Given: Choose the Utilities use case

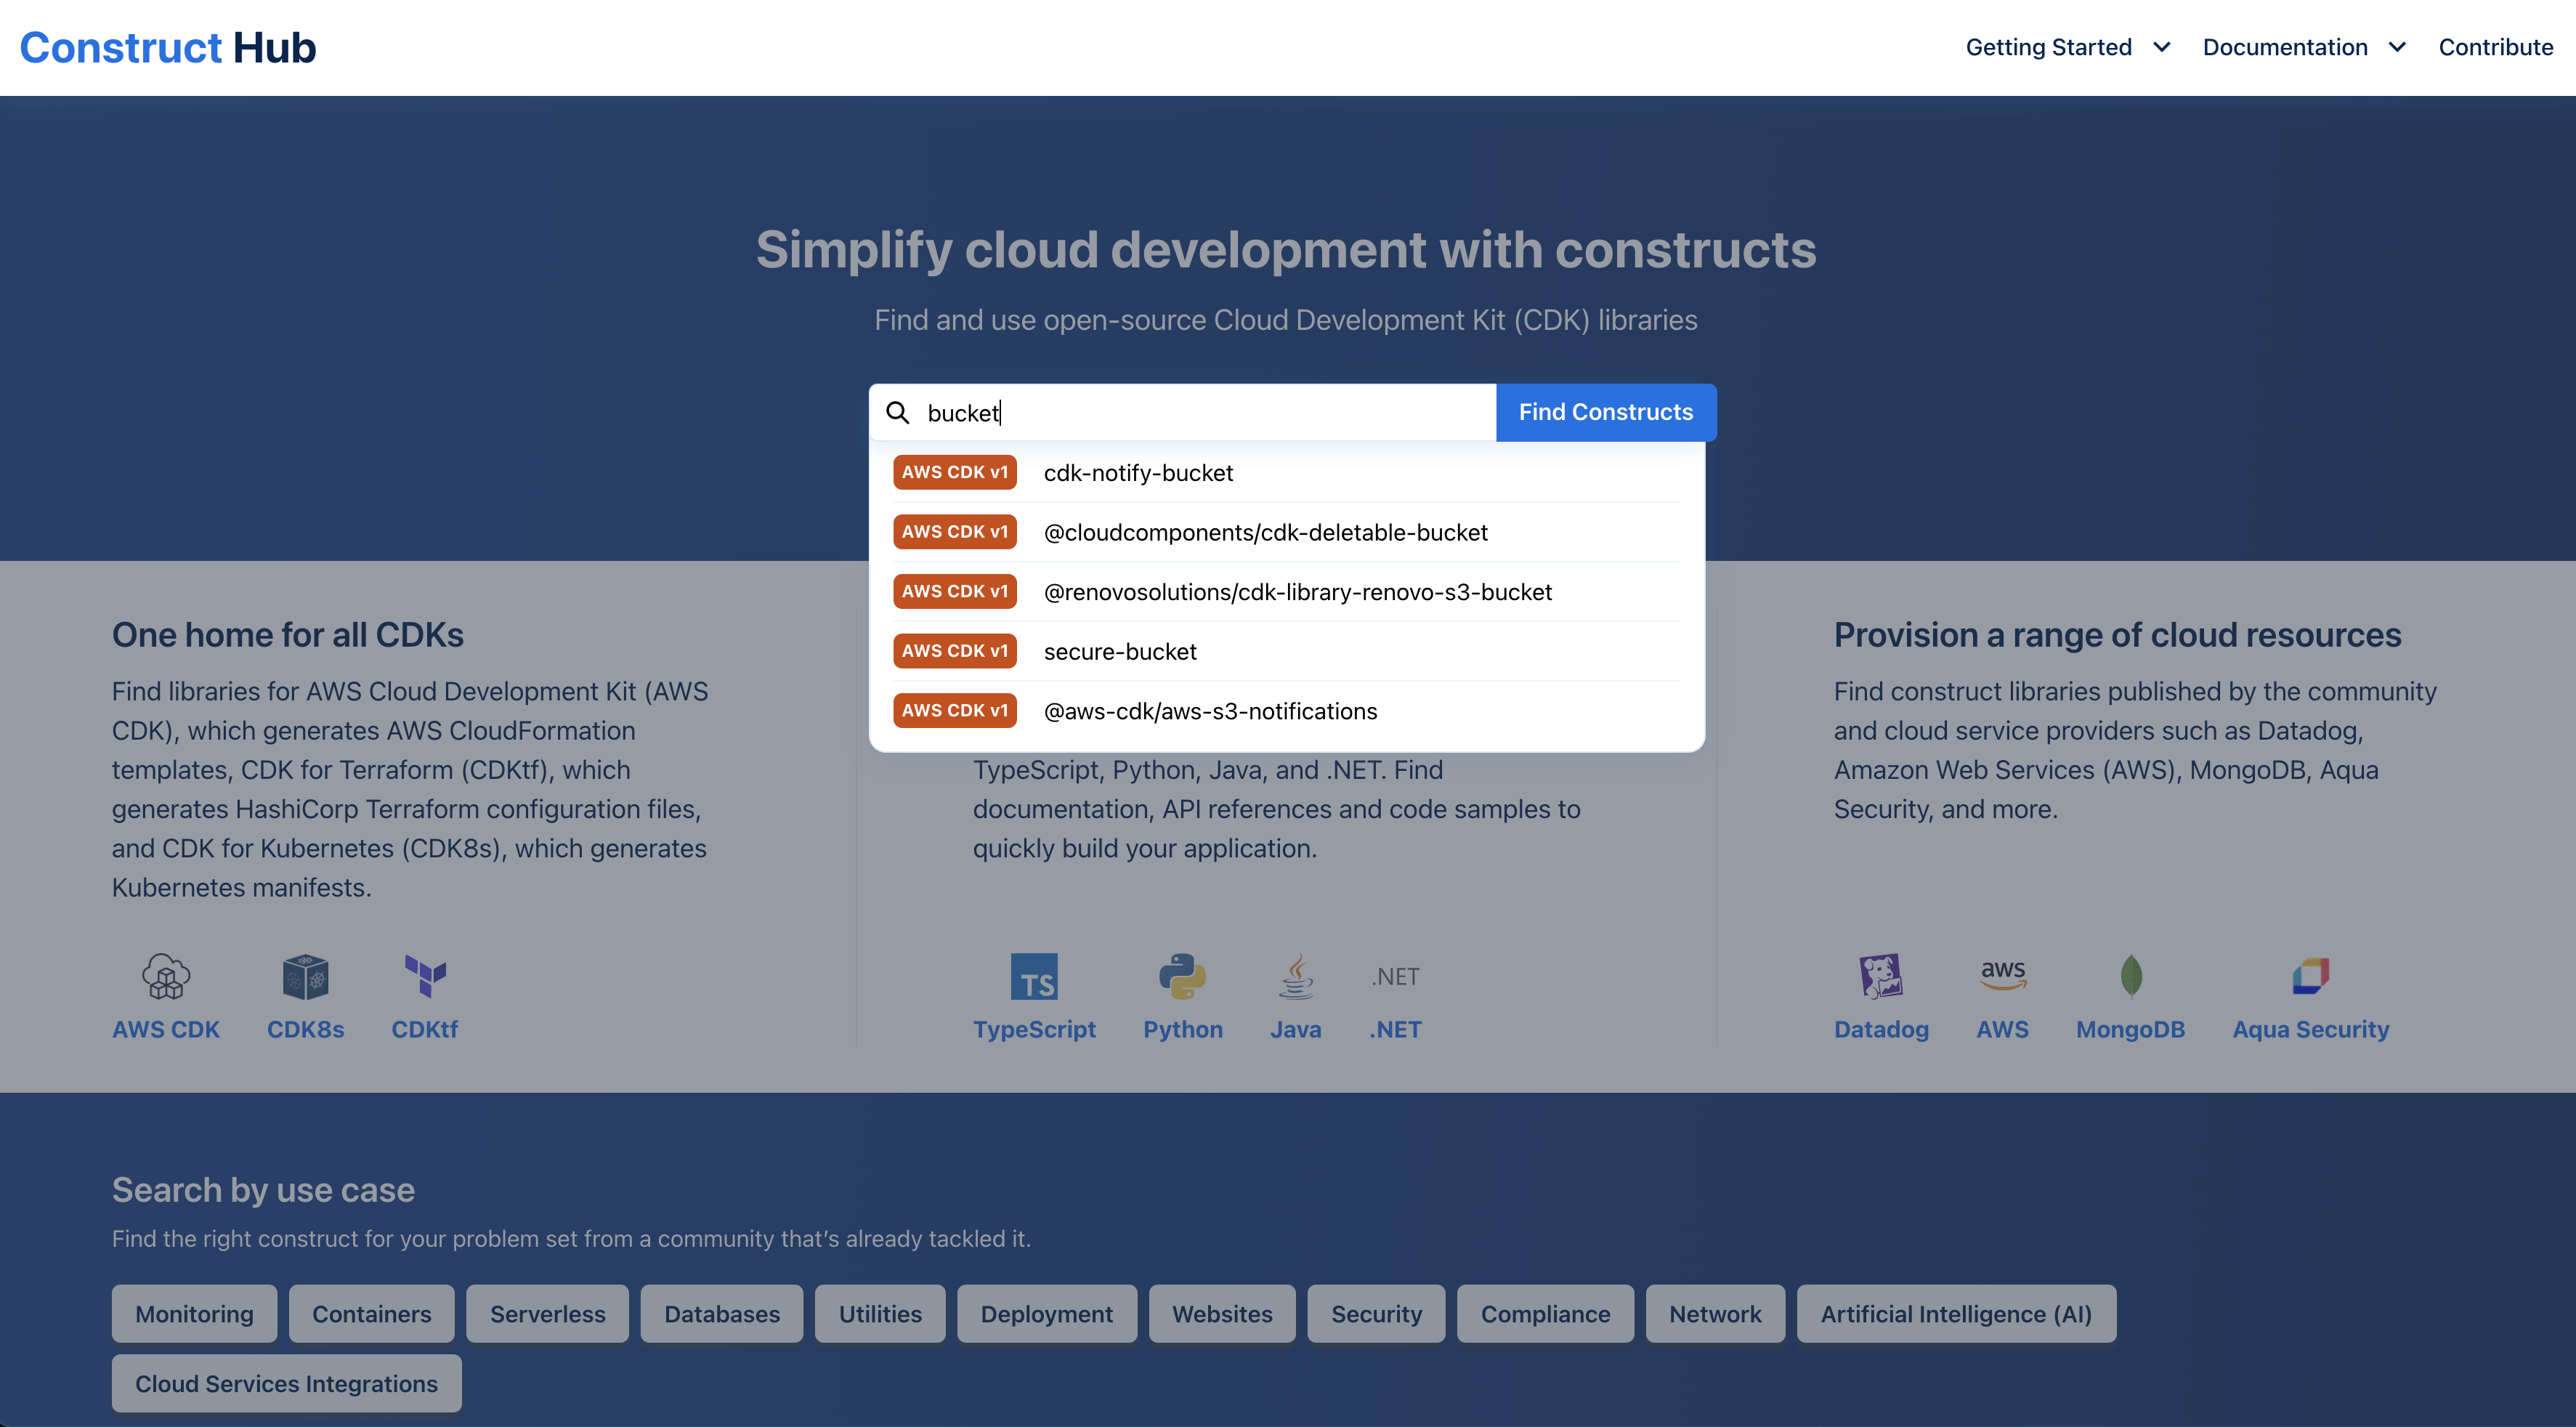Looking at the screenshot, I should click(x=880, y=1313).
